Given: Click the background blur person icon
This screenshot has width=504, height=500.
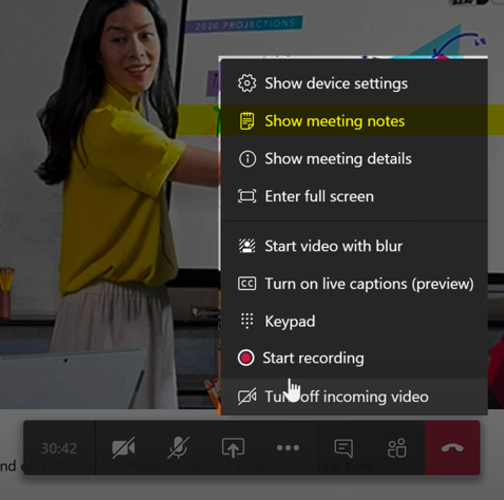Looking at the screenshot, I should 247,246.
